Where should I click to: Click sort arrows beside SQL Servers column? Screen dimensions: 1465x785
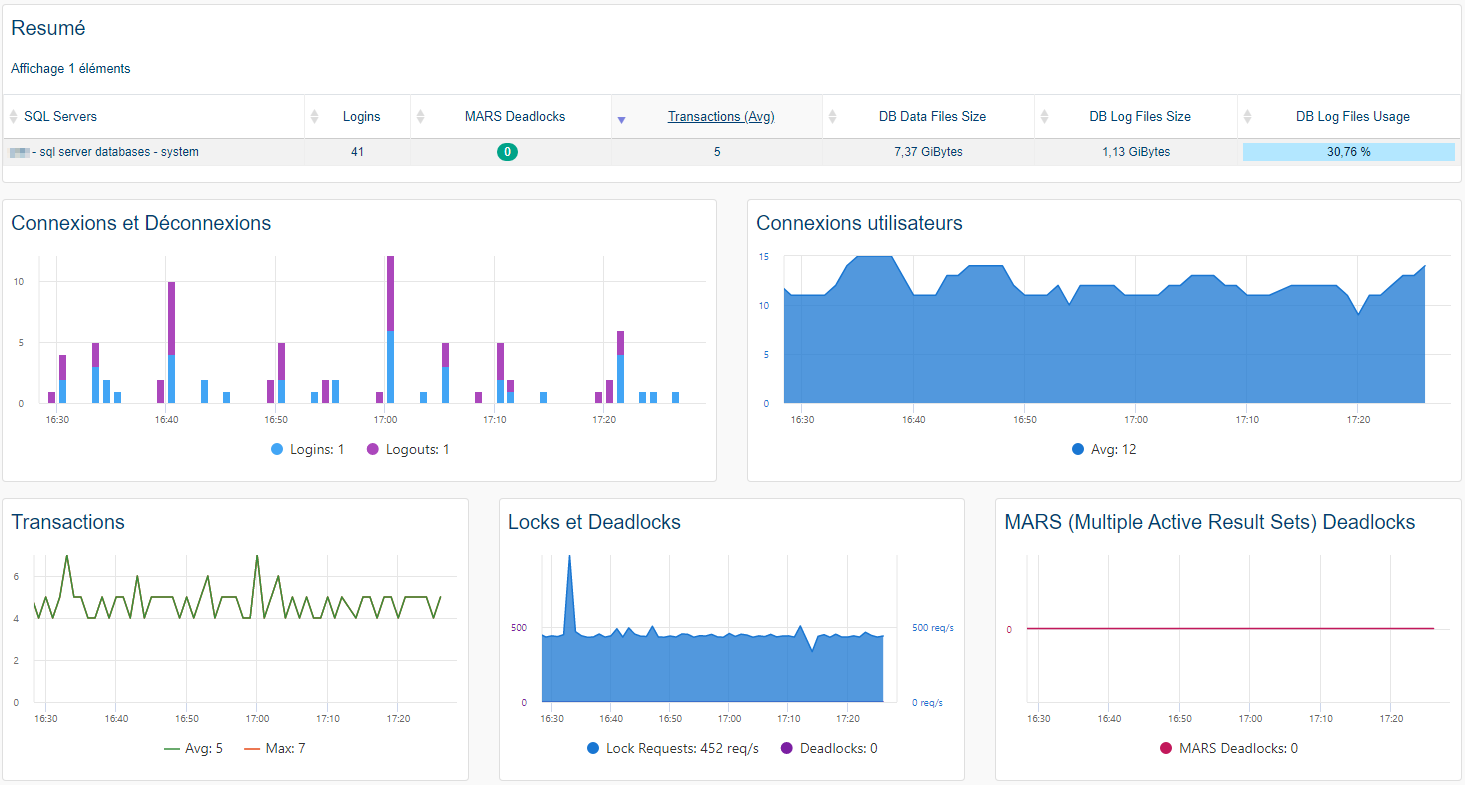click(14, 117)
